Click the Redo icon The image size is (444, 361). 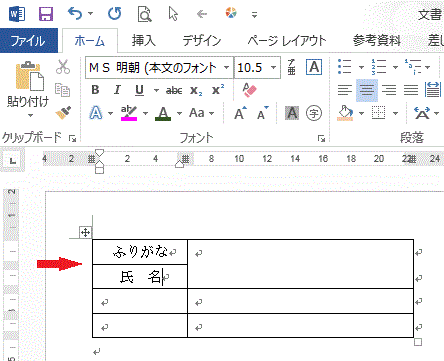click(115, 14)
